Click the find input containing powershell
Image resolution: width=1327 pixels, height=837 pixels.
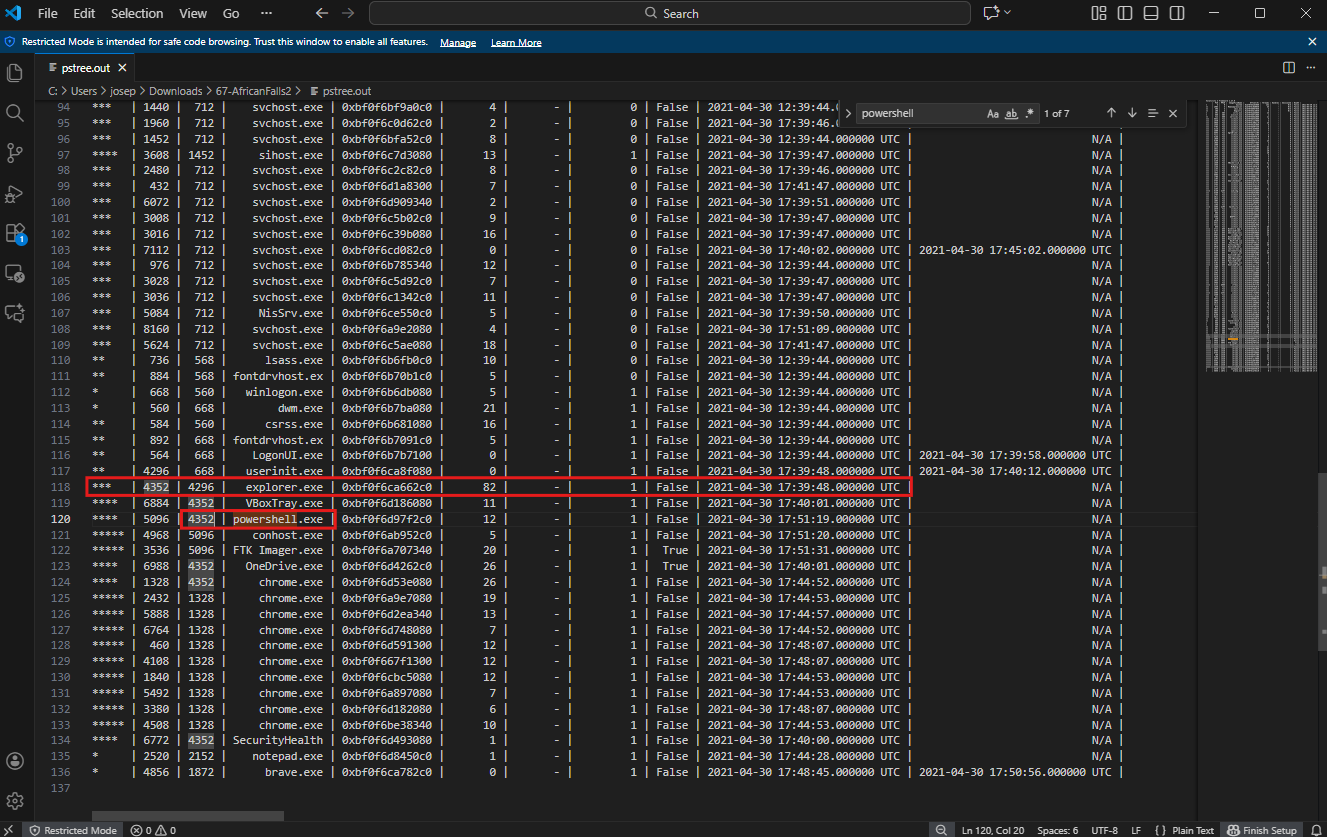coord(920,114)
